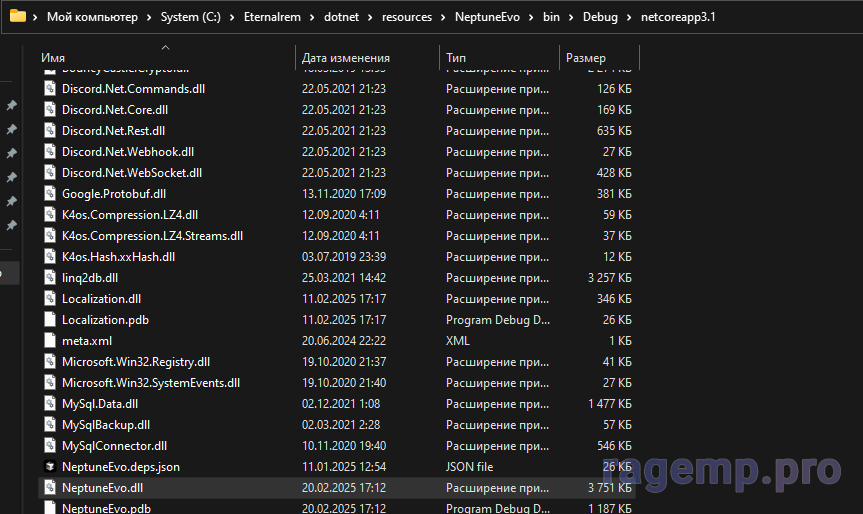
Task: Select the NeptuneEvo.dll file
Action: (102, 487)
